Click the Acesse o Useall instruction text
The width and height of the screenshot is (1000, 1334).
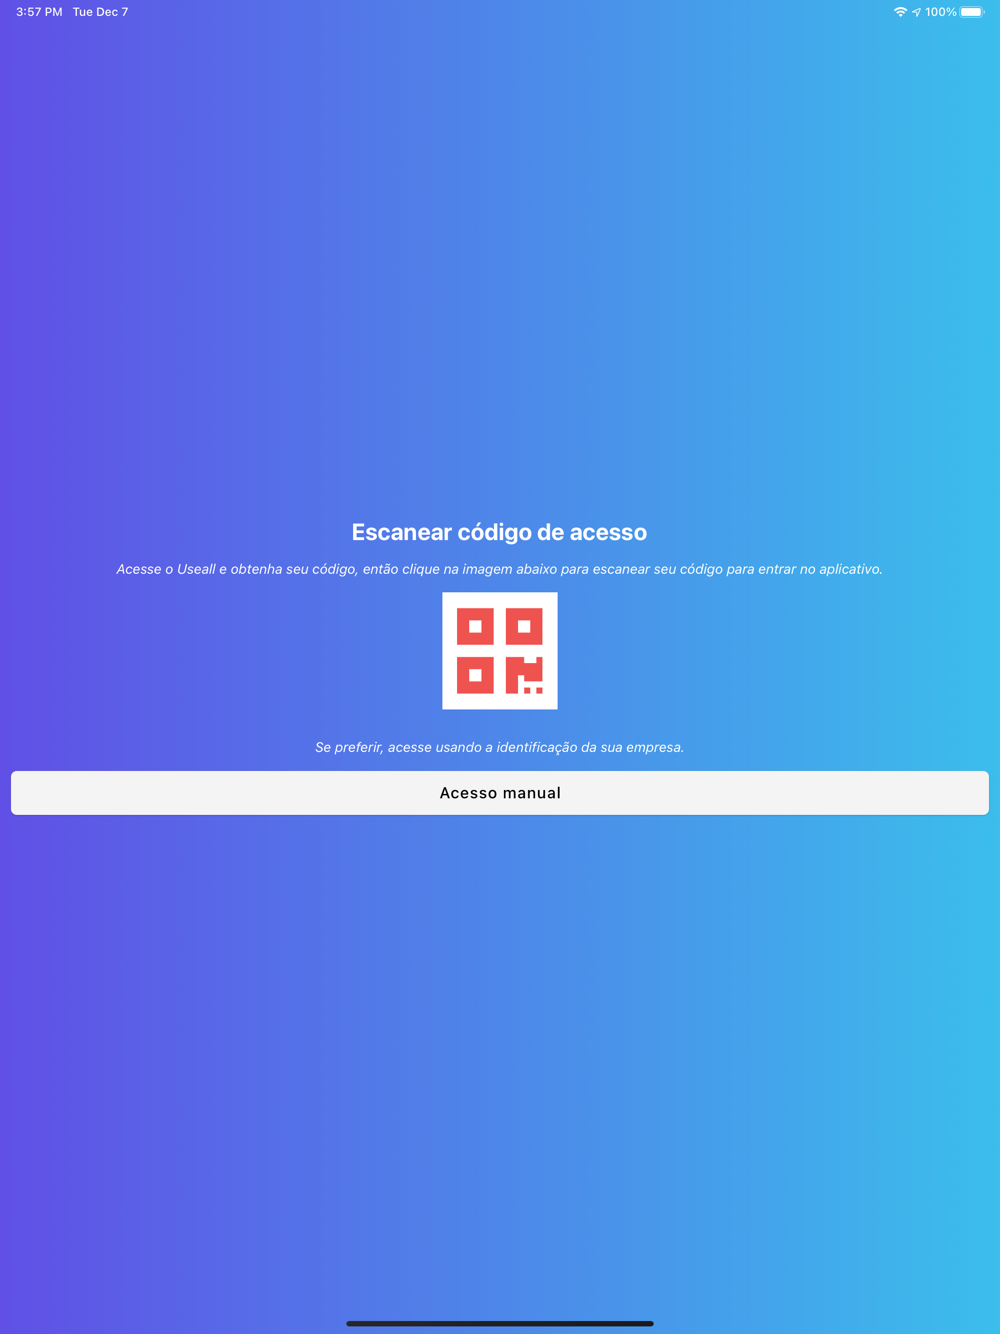[x=499, y=569]
